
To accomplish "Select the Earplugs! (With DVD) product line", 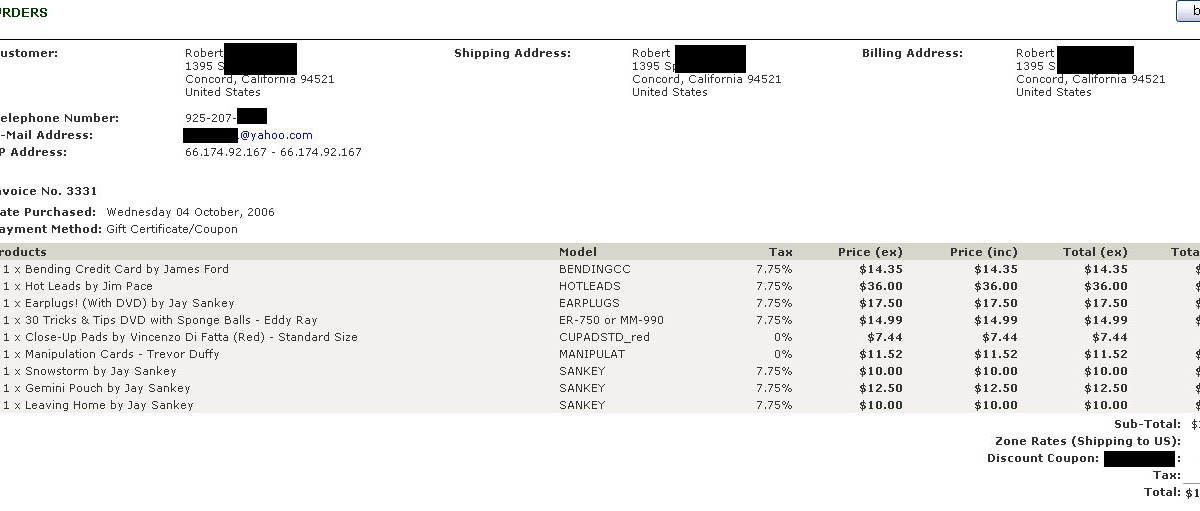I will click(x=600, y=303).
